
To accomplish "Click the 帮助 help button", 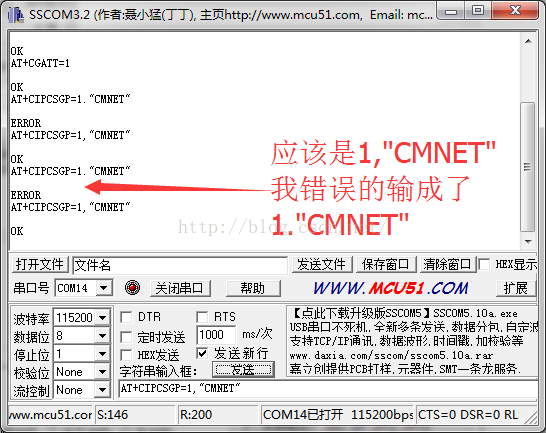I will coord(253,288).
